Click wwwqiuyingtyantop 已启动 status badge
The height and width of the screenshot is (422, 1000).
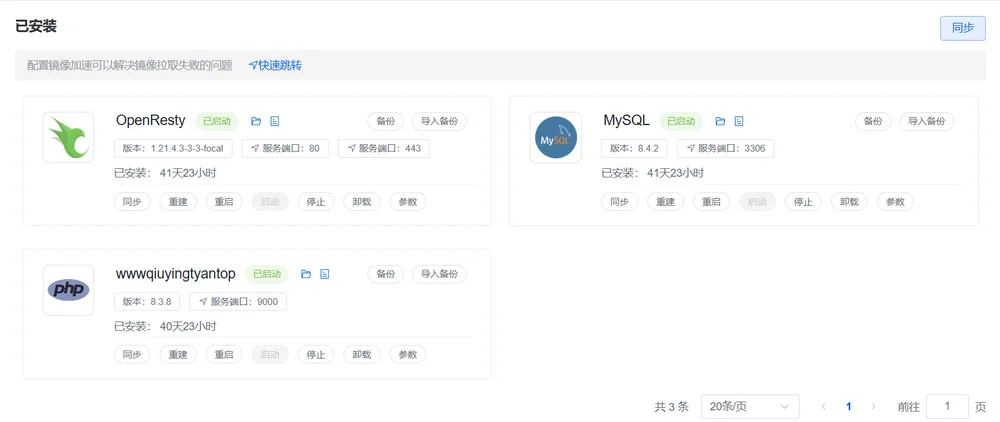[267, 274]
